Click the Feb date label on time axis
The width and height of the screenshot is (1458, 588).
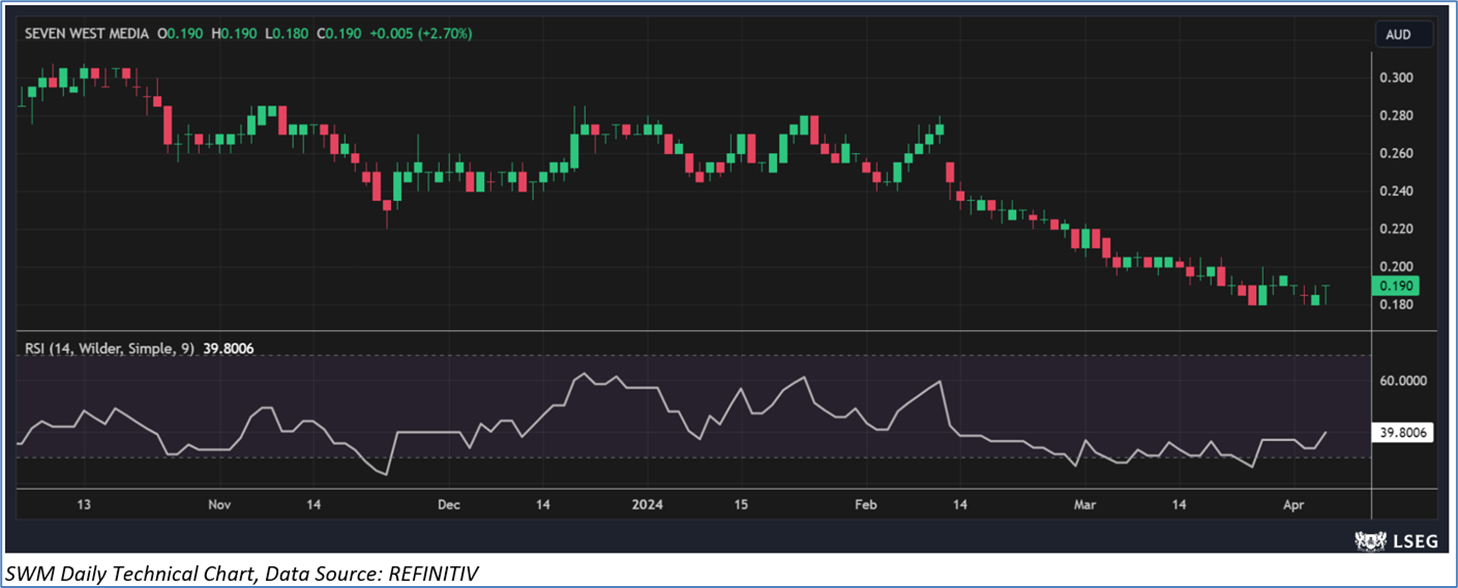866,505
